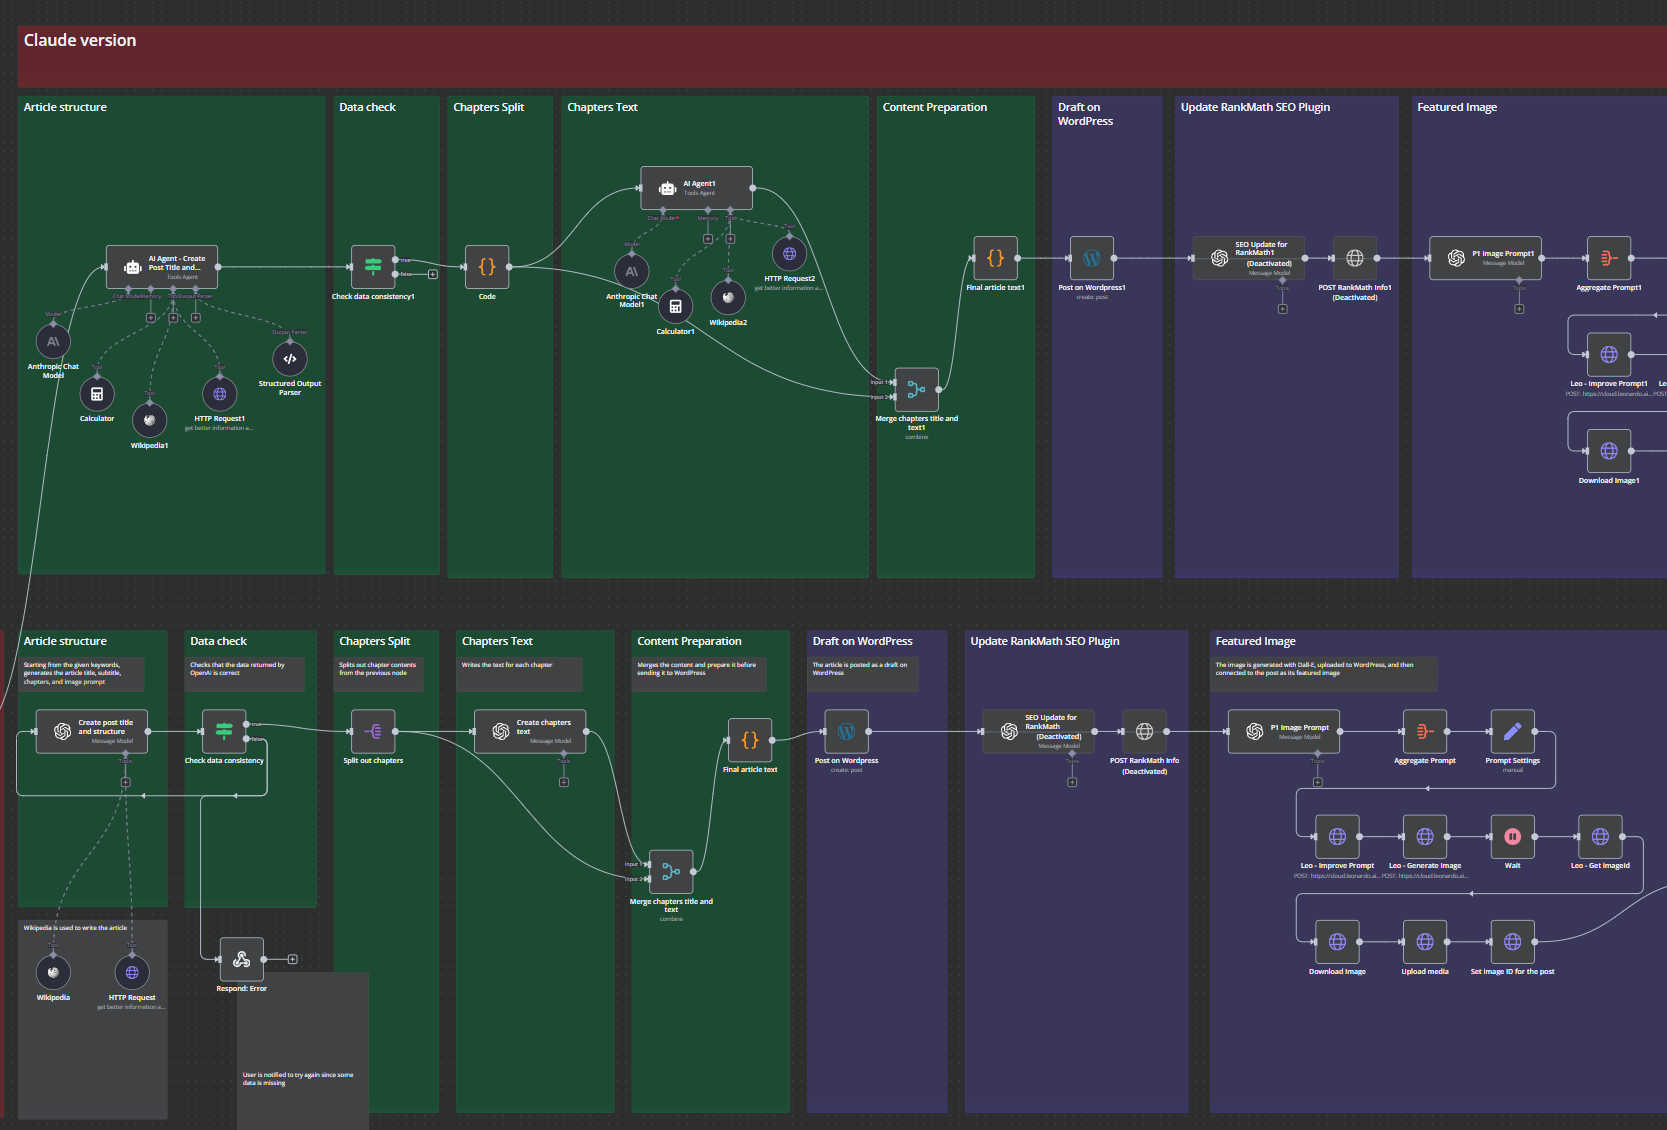The image size is (1667, 1130).
Task: Click the Final article text node
Action: click(750, 740)
